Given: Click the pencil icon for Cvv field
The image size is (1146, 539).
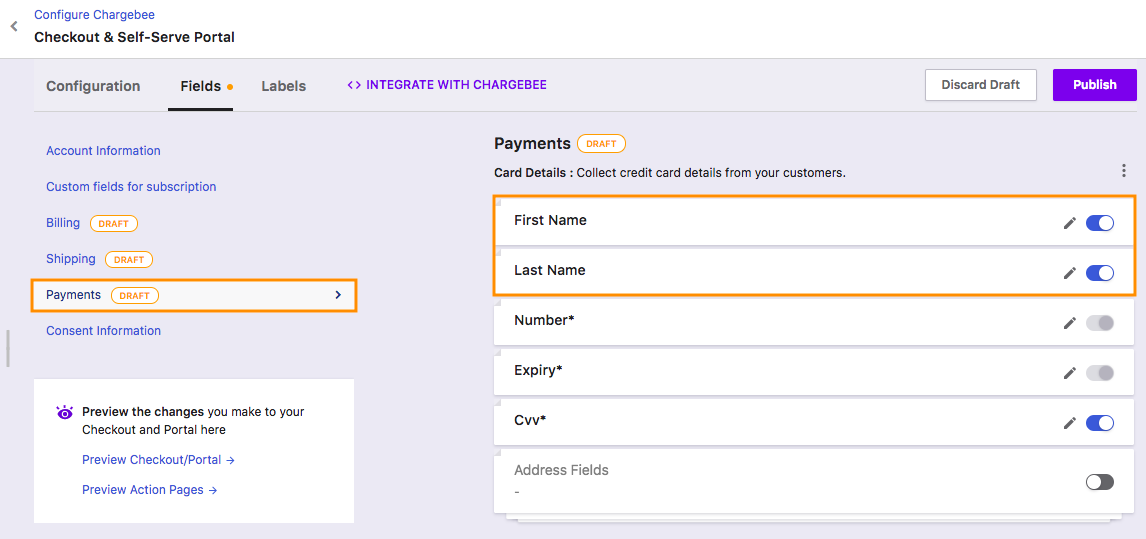Looking at the screenshot, I should tap(1069, 423).
